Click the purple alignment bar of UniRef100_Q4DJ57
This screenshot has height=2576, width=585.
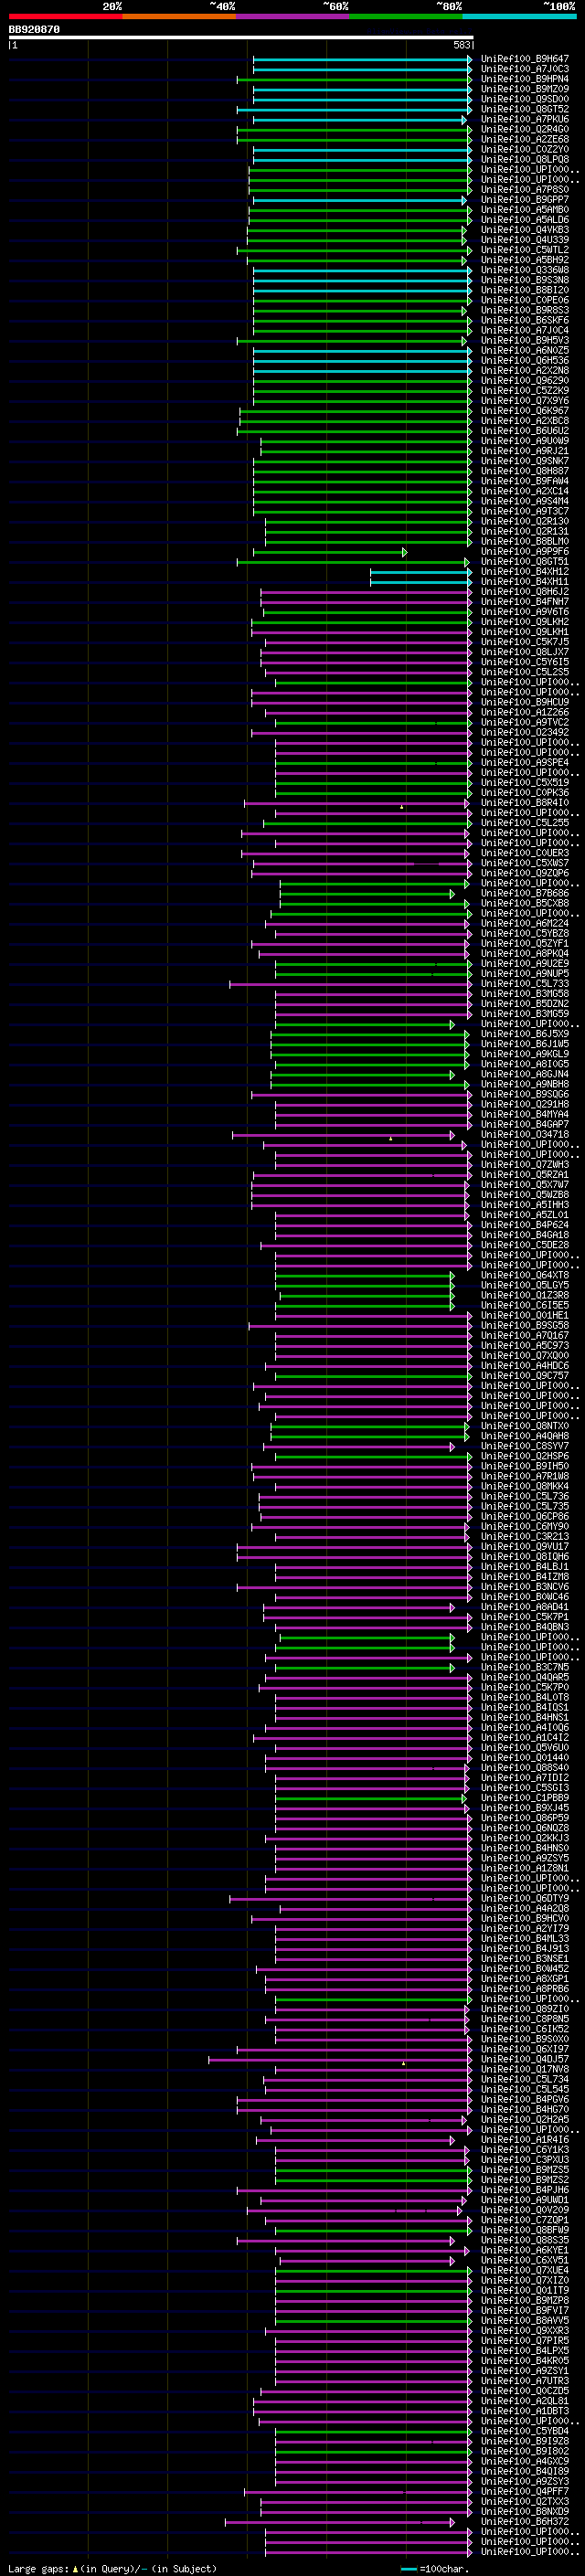click(x=340, y=2060)
